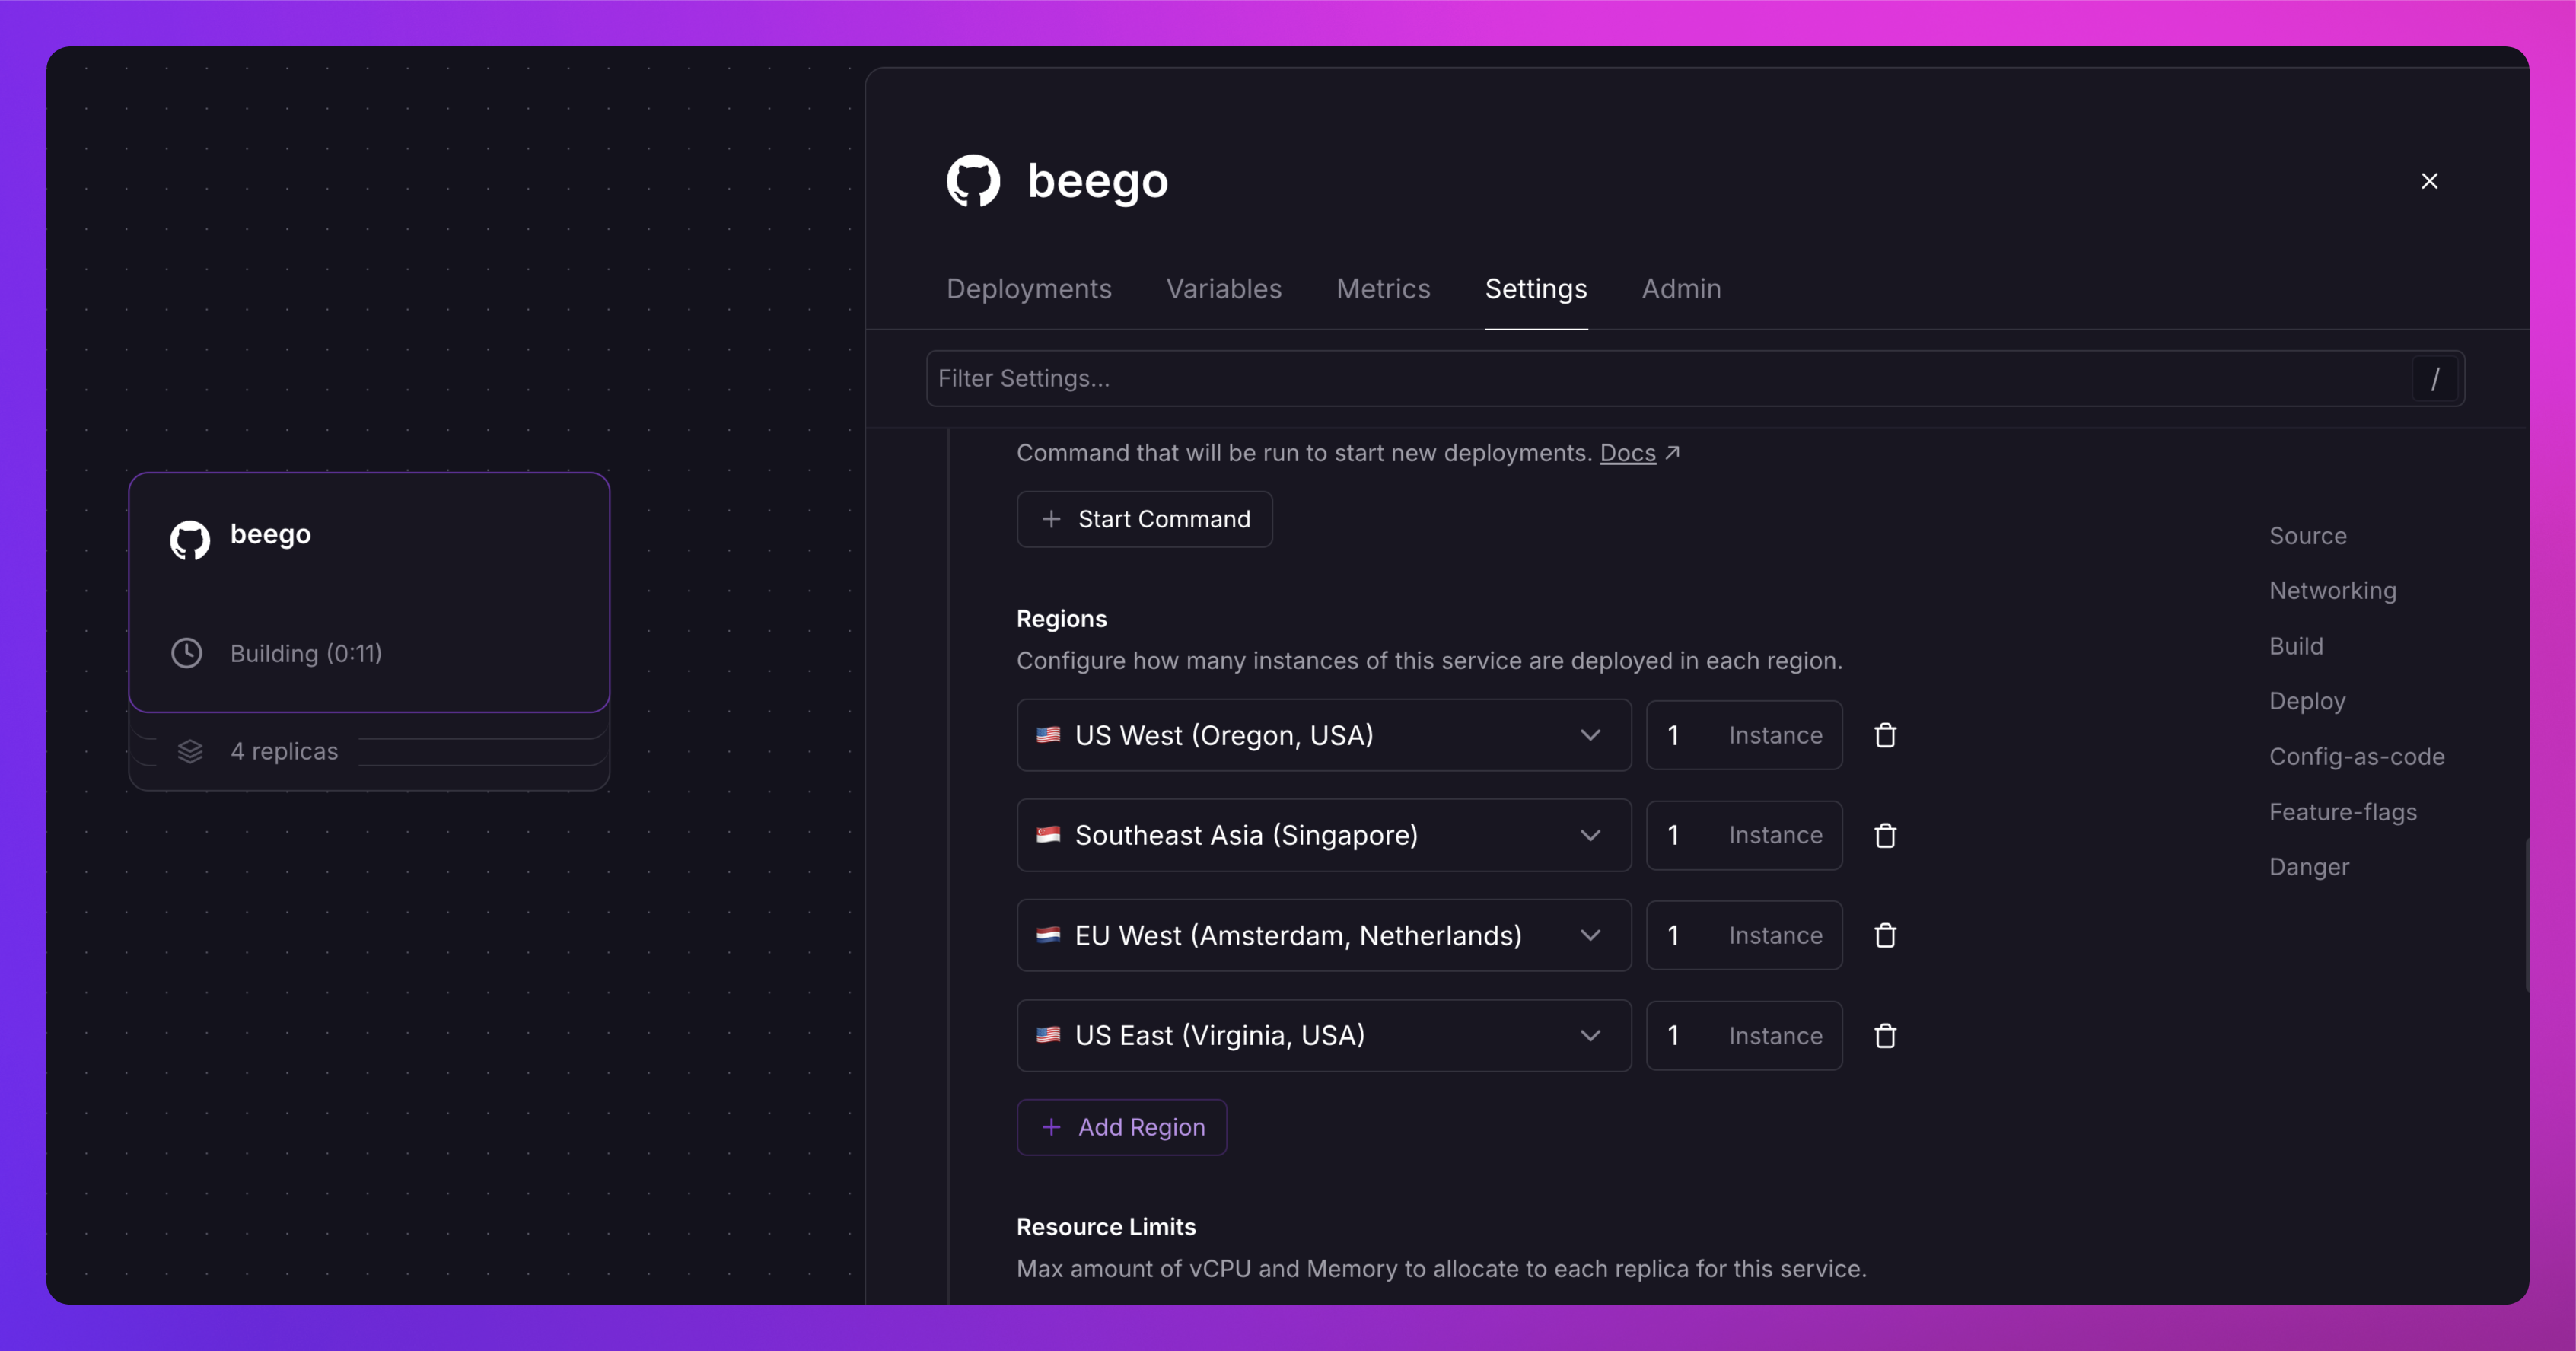Expand the US East (Virginia, USA) dropdown
The height and width of the screenshot is (1351, 2576).
1324,1035
